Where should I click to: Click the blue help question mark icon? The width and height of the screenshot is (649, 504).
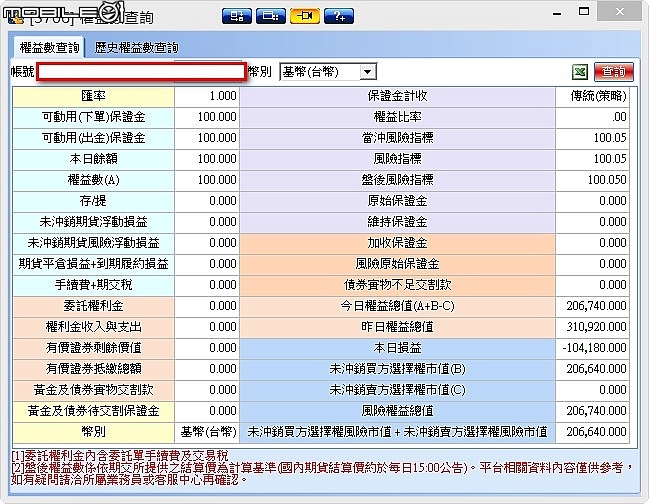(x=339, y=16)
